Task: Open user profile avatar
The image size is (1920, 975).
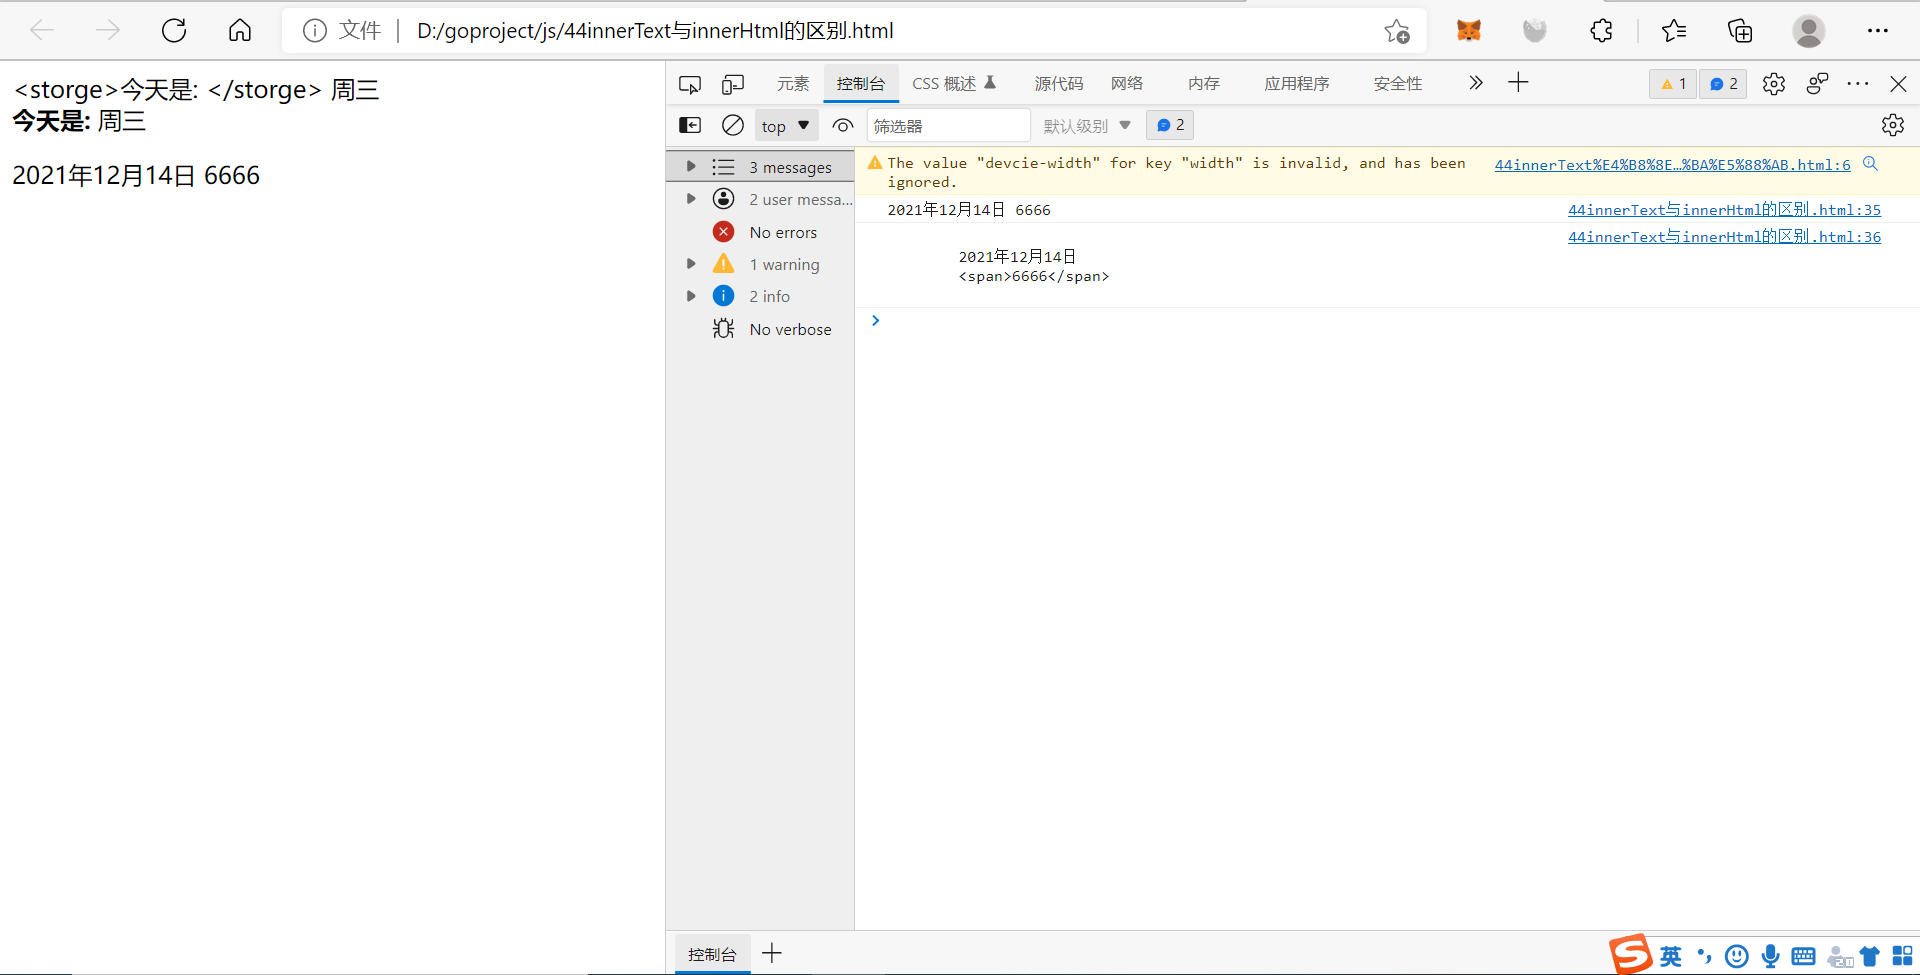Action: [1808, 31]
